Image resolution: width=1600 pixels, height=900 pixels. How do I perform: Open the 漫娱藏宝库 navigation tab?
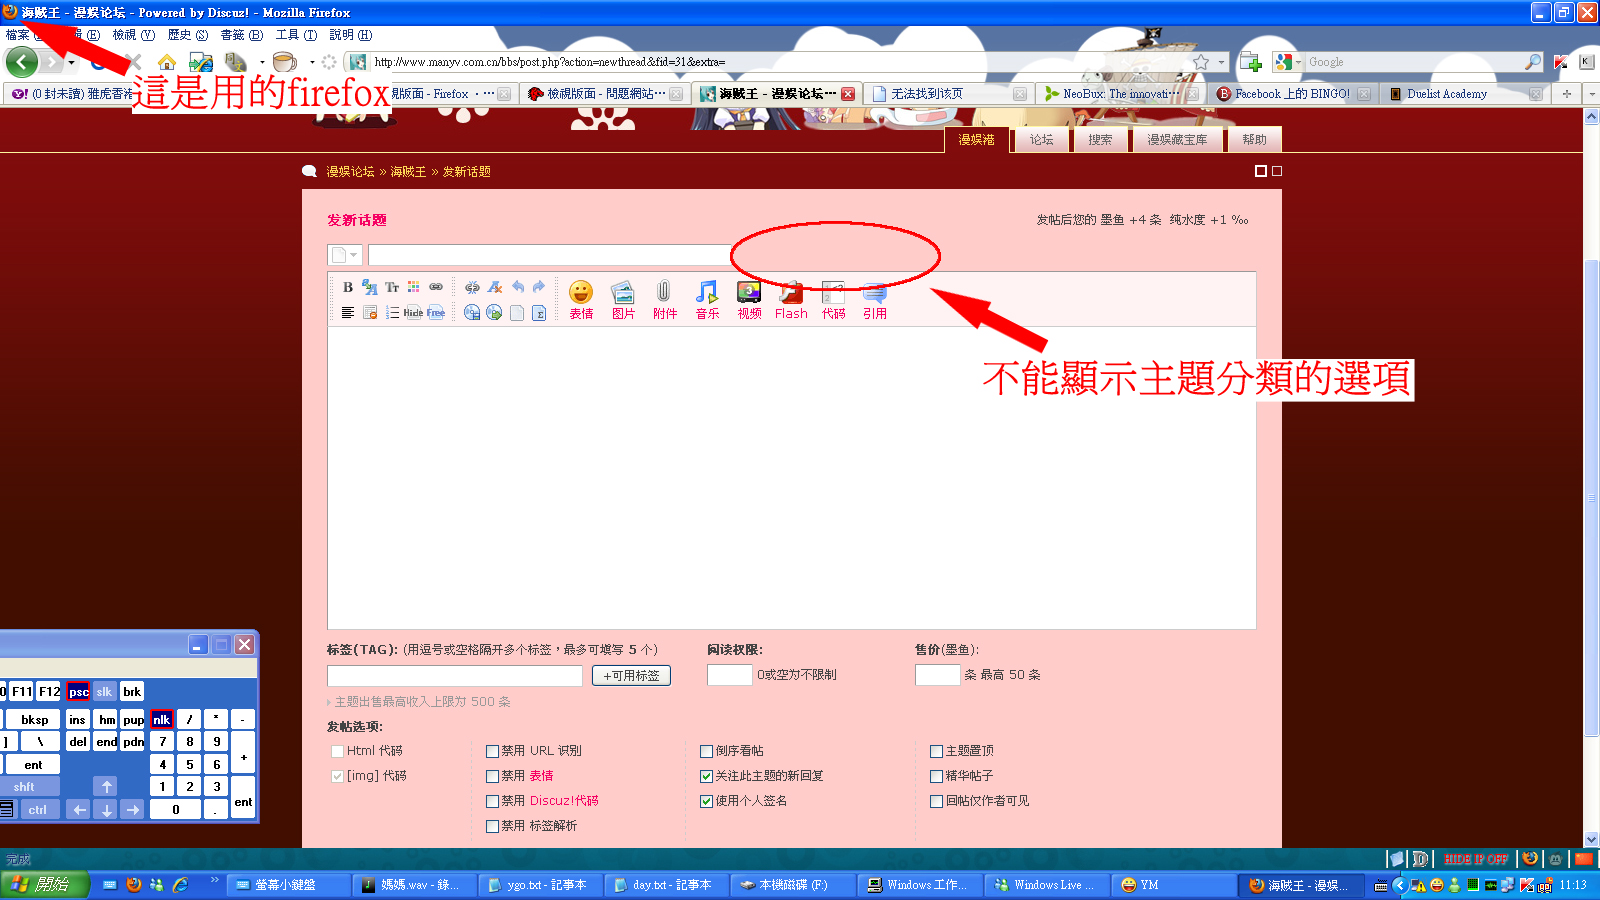(1177, 140)
